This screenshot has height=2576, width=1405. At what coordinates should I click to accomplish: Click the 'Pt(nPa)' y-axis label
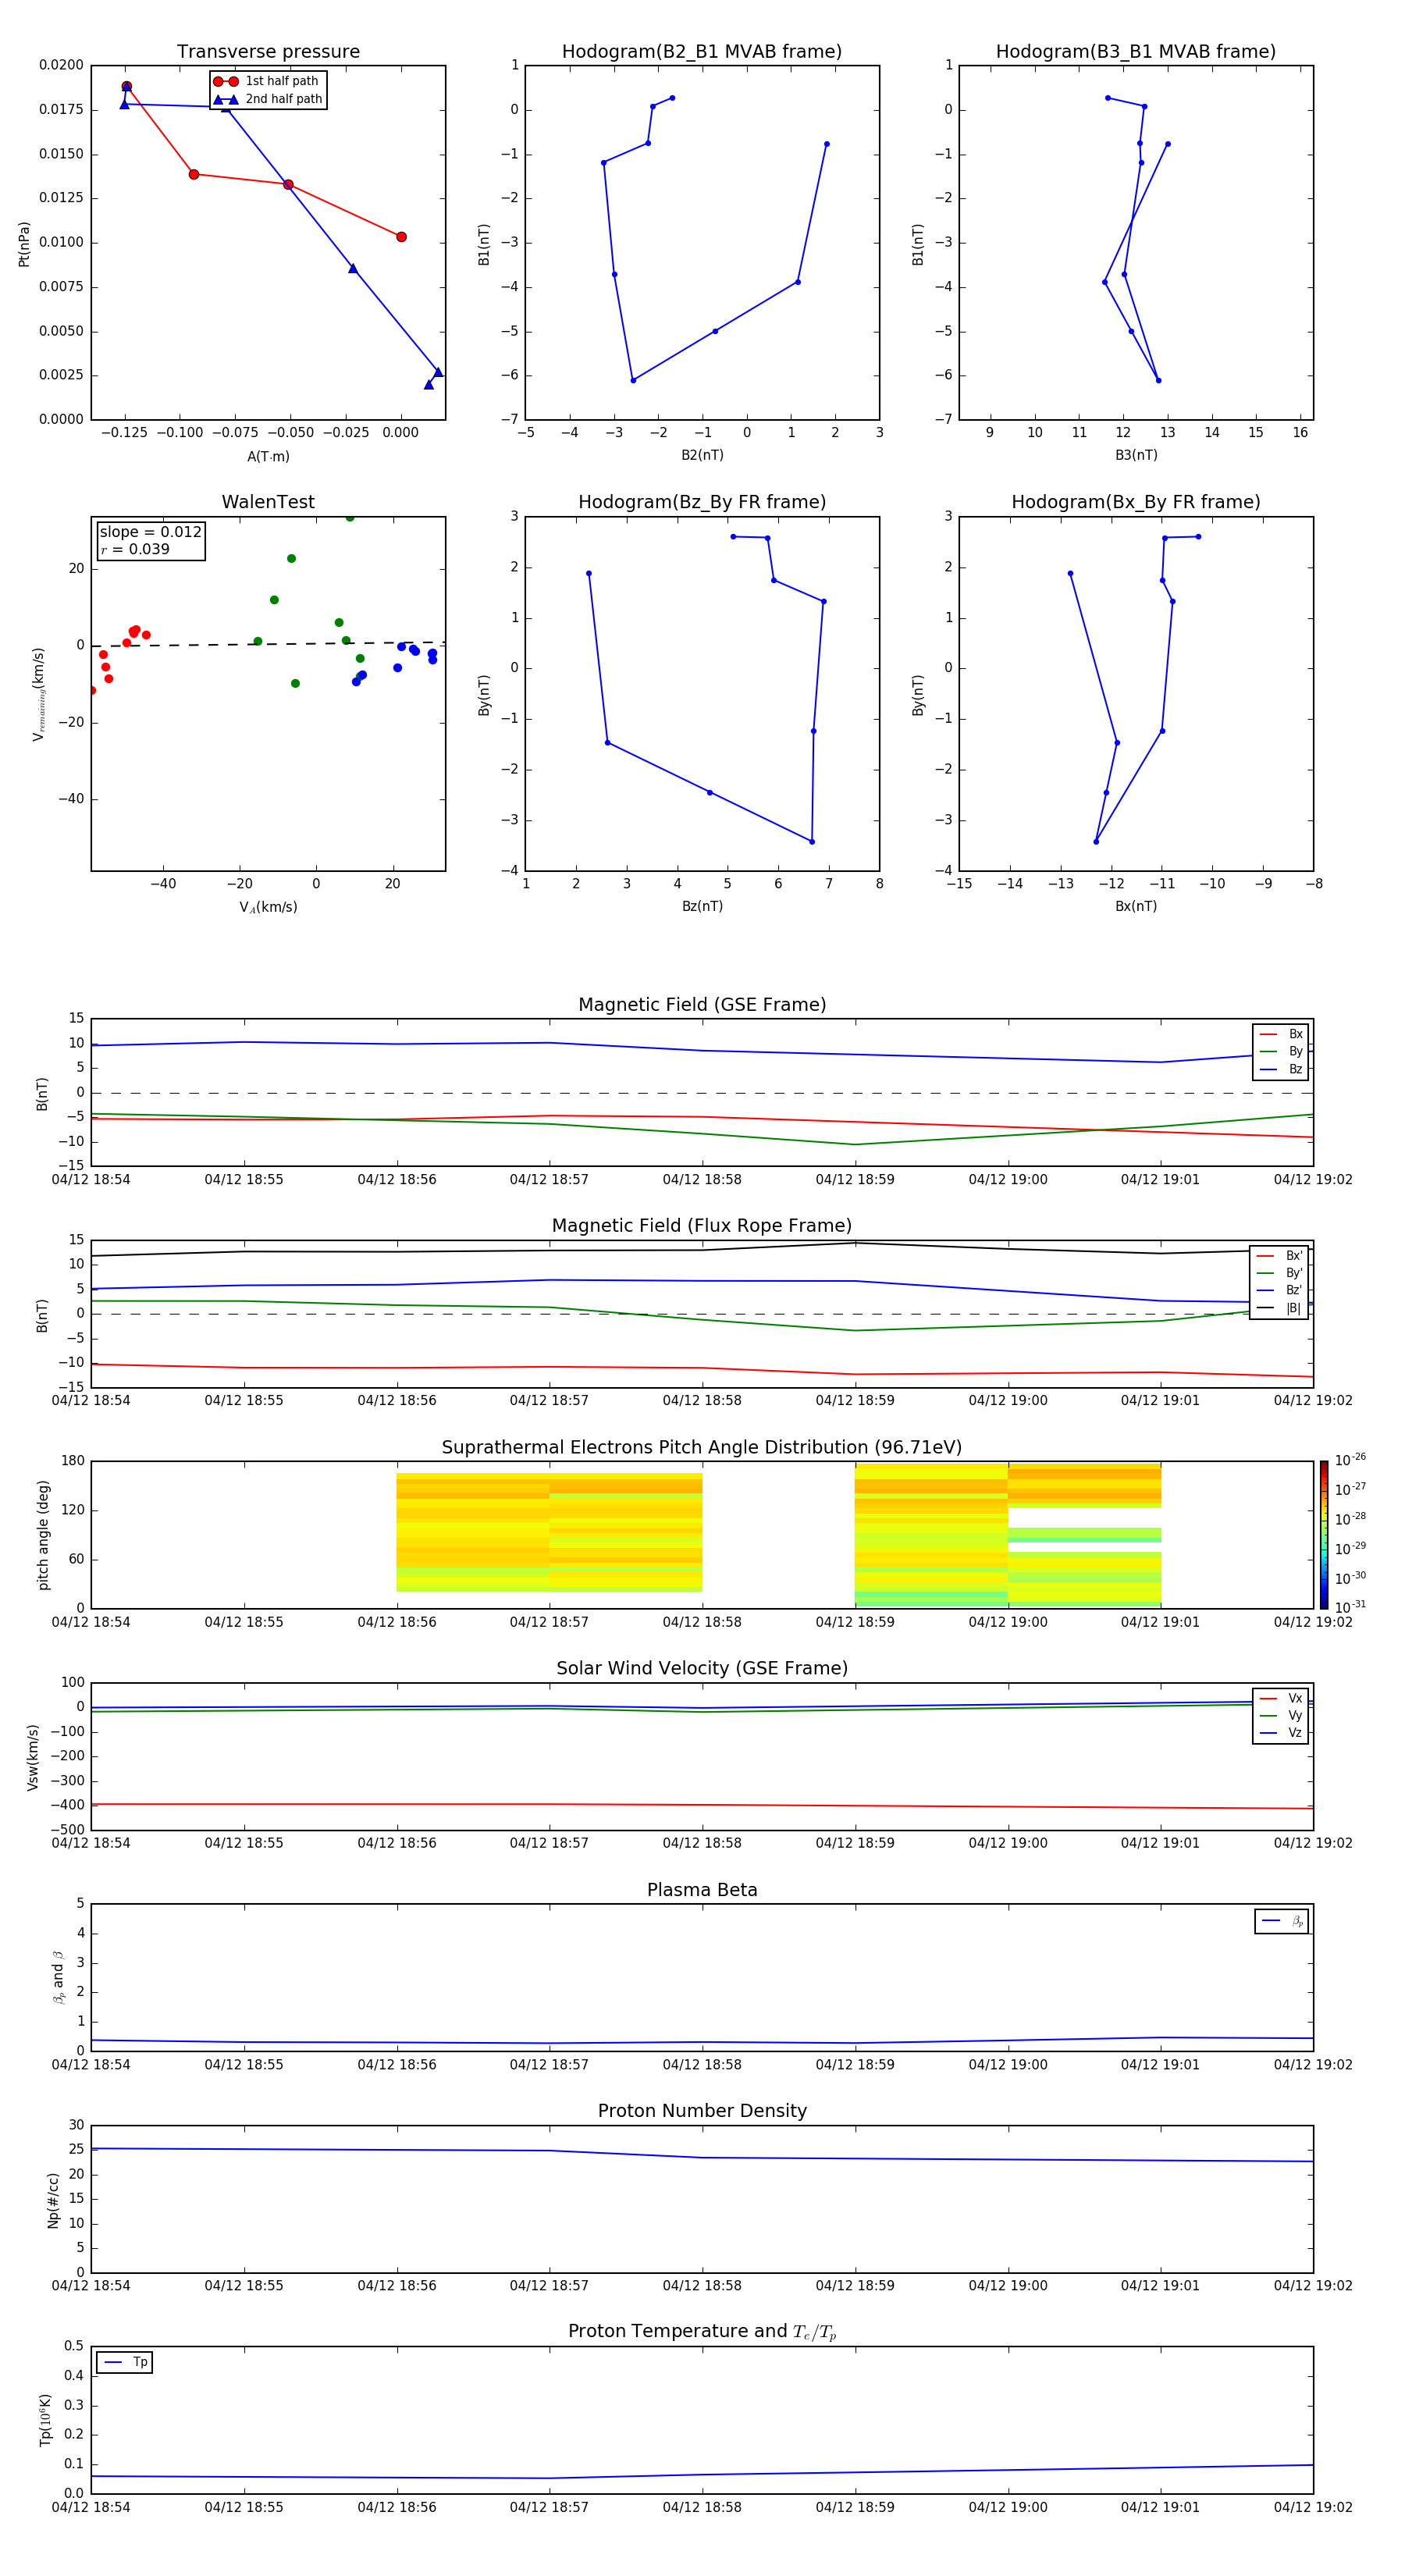24,243
